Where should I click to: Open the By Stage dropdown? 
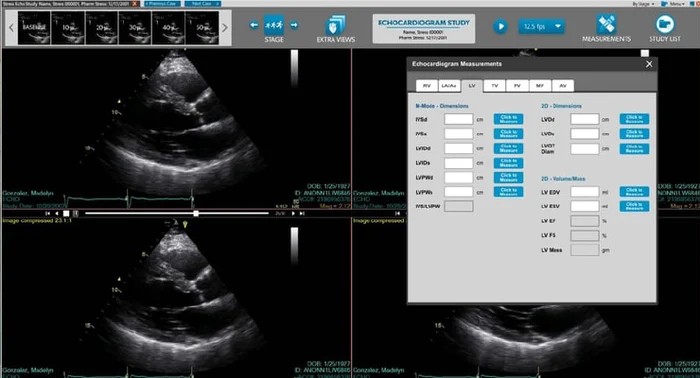tap(643, 4)
